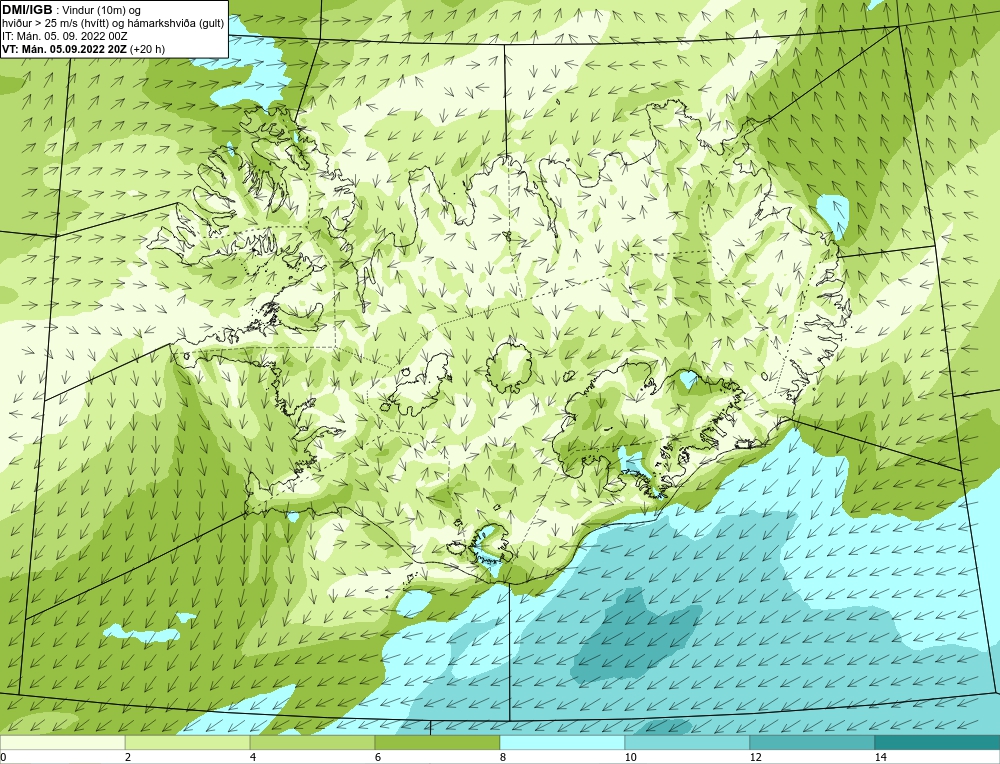Click the 10–12 m/s teal legend swatch

click(688, 742)
